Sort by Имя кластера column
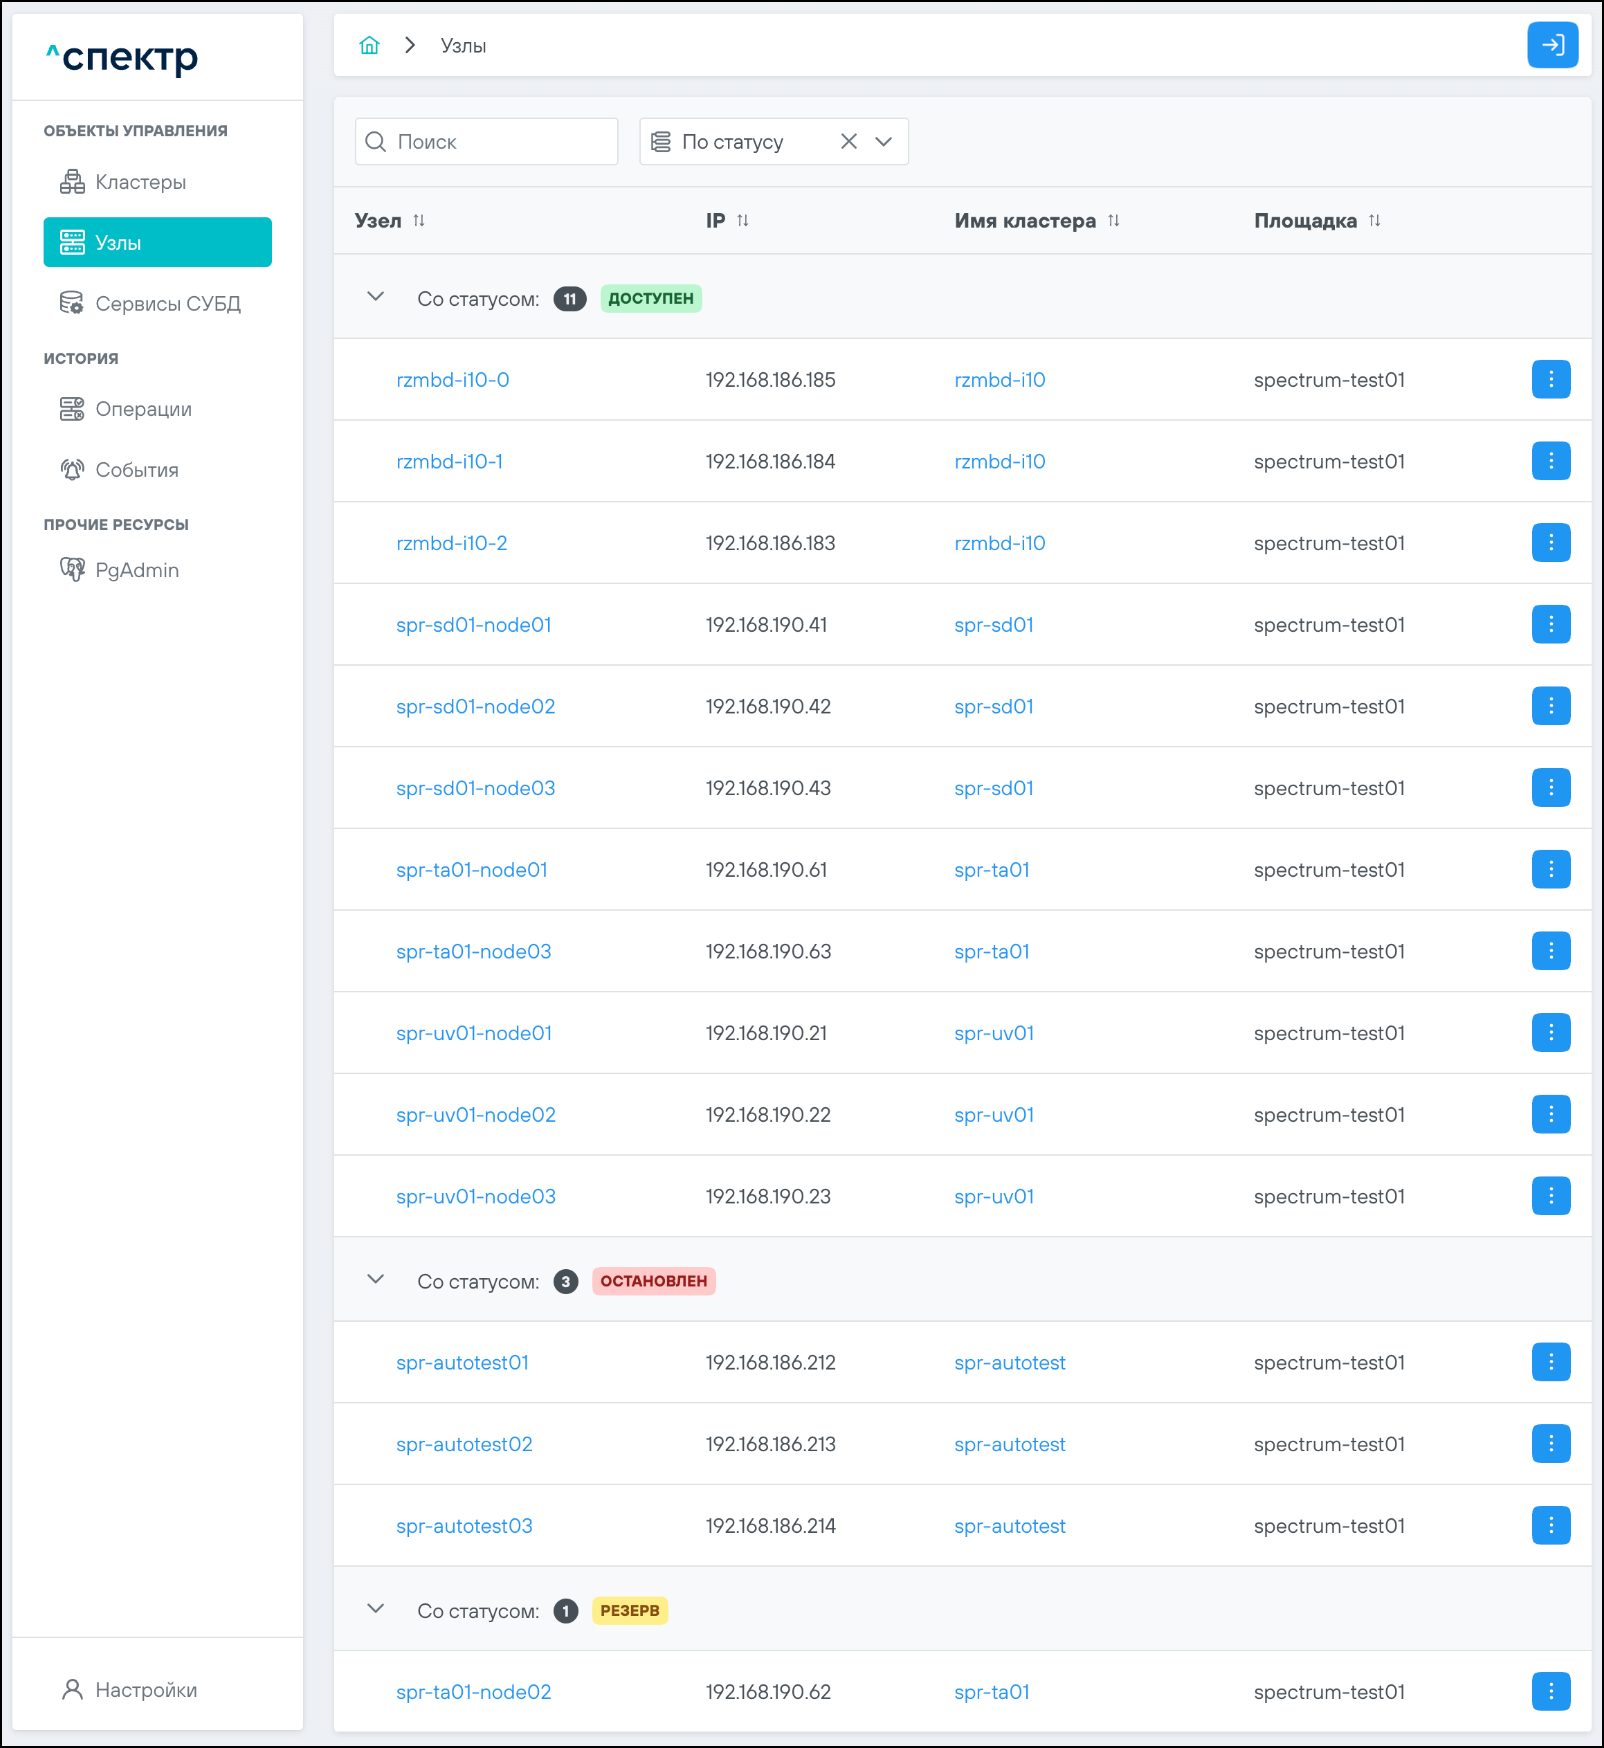The height and width of the screenshot is (1748, 1604). tap(1113, 221)
